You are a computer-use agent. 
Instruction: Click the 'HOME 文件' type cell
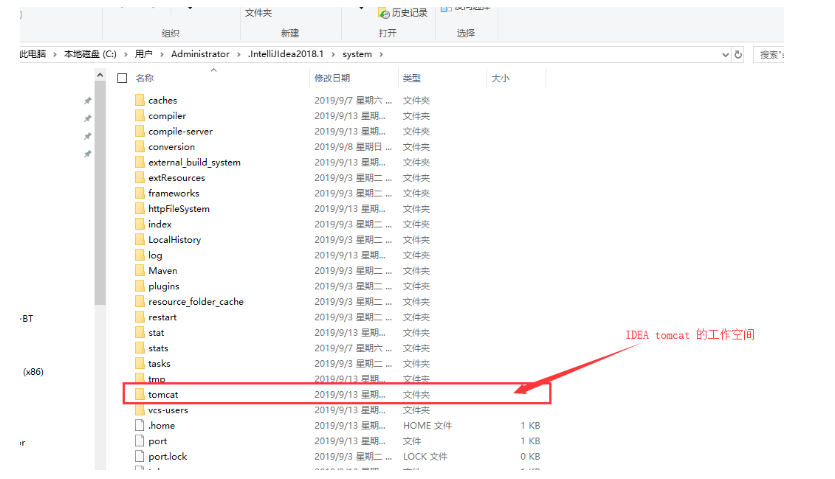click(x=428, y=425)
